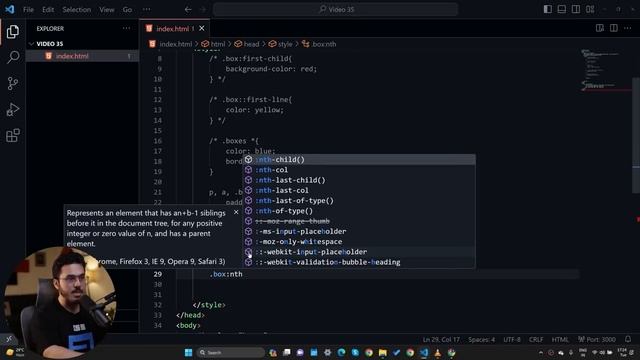Viewport: 640px width, 360px height.
Task: Click Spaces: 4 indentation setting
Action: click(482, 340)
